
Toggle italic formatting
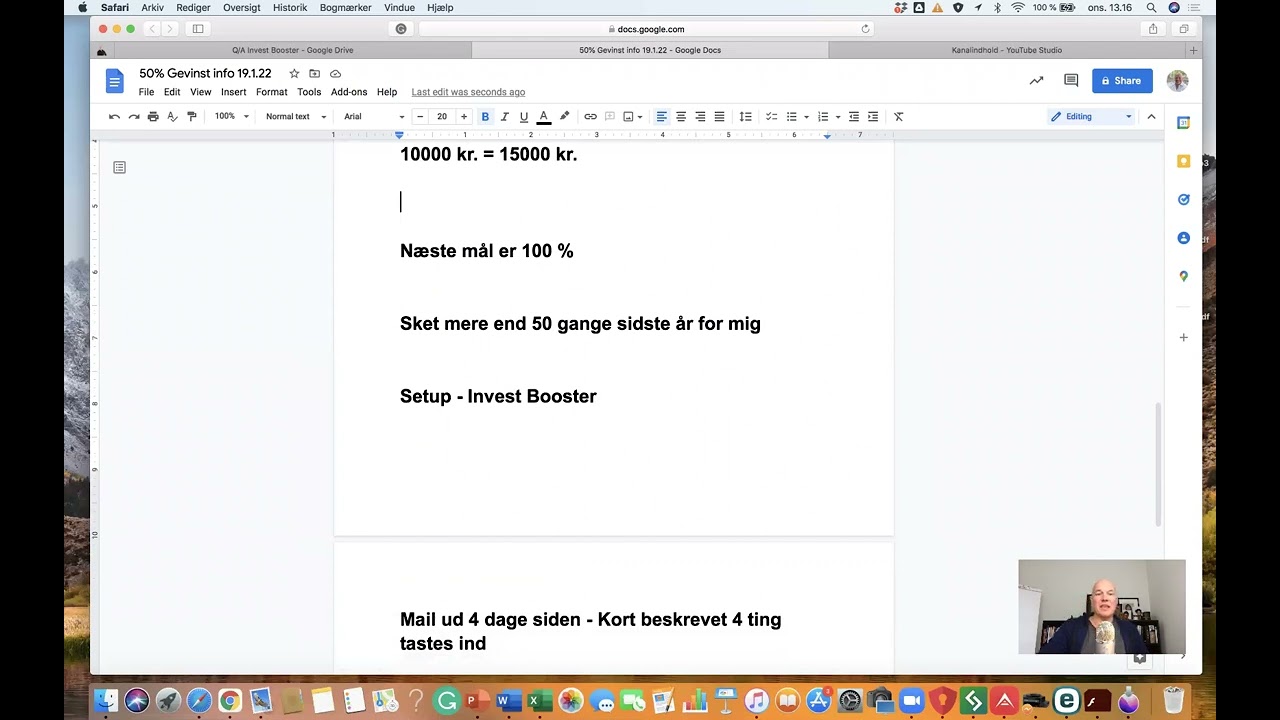(x=504, y=117)
